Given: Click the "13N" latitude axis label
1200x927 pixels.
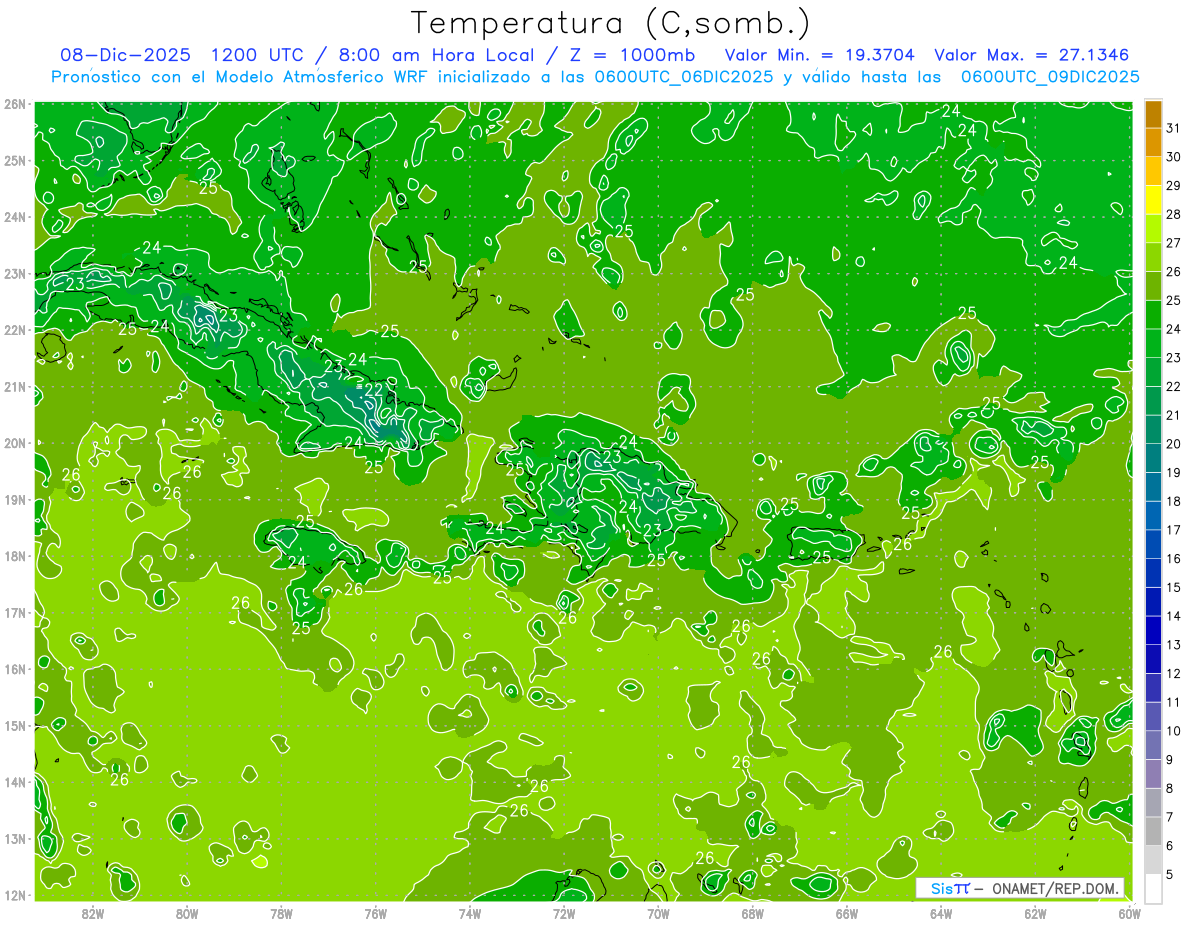Looking at the screenshot, I should tap(15, 838).
